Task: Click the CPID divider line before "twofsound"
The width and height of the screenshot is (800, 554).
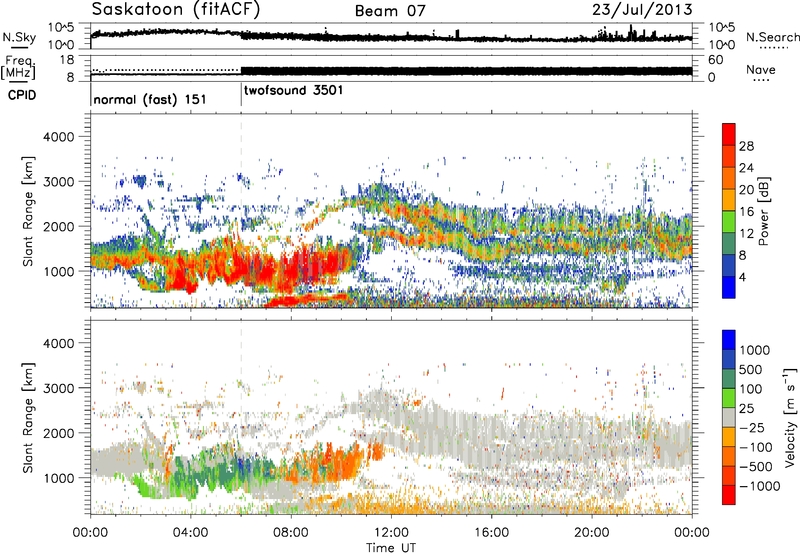Action: [241, 94]
